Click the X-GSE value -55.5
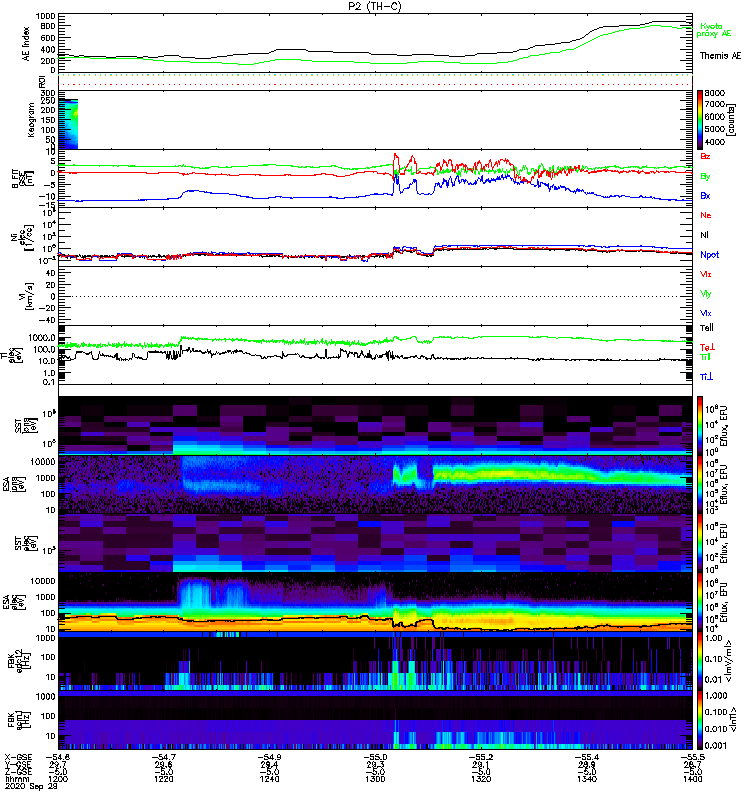 click(692, 757)
